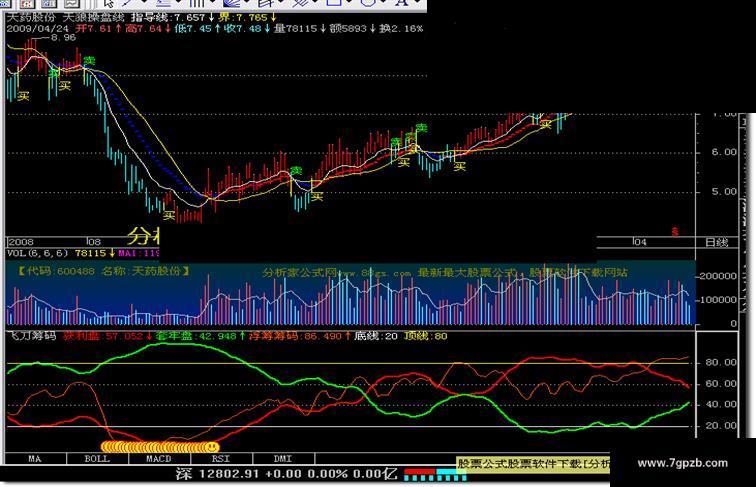This screenshot has width=756, height=487.
Task: Click the VOL(6,6,6) indicator label
Action: click(38, 253)
